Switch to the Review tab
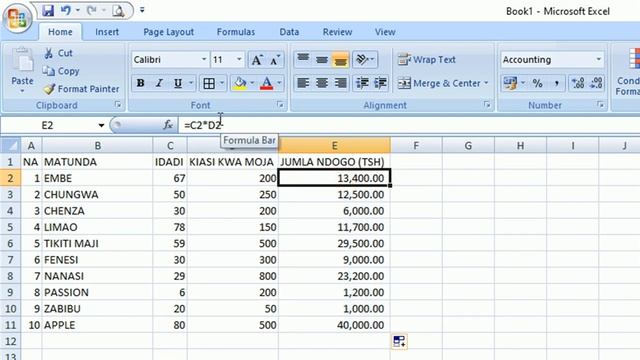The height and width of the screenshot is (360, 640). (337, 32)
